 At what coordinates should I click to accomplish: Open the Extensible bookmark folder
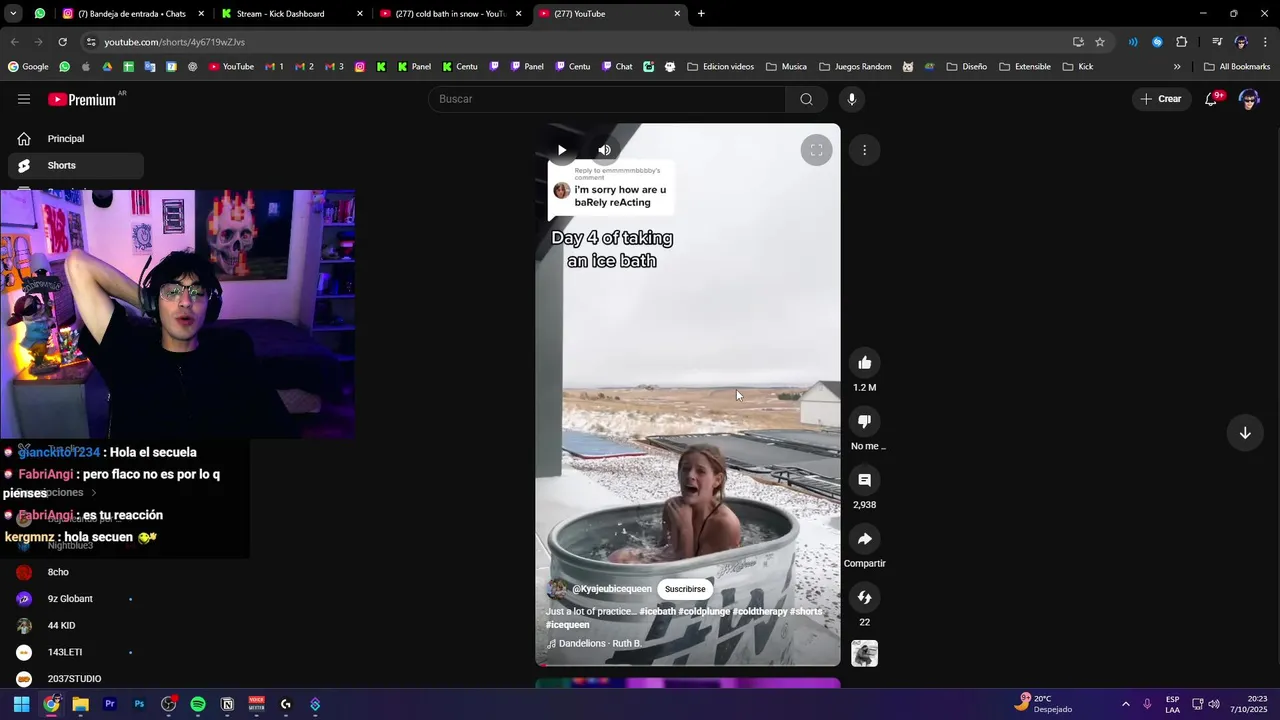click(1024, 67)
